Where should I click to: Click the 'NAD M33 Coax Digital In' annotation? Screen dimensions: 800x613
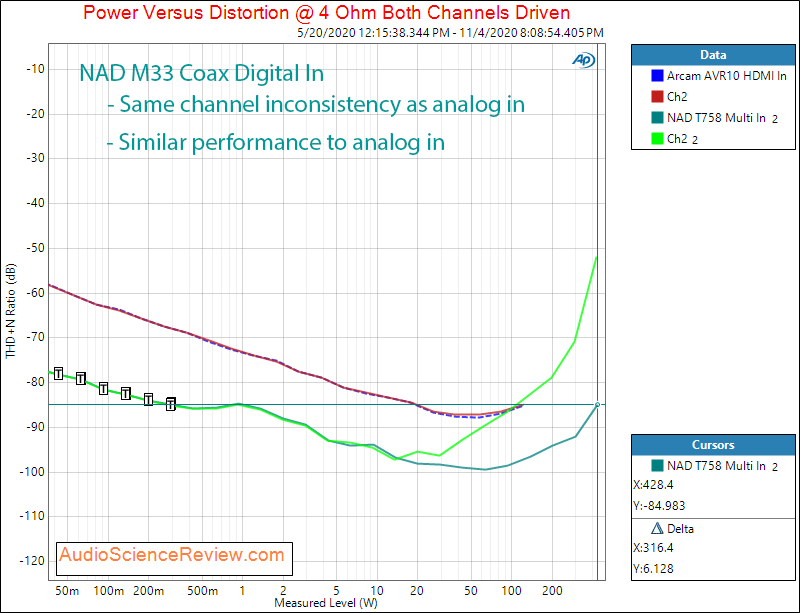point(202,73)
